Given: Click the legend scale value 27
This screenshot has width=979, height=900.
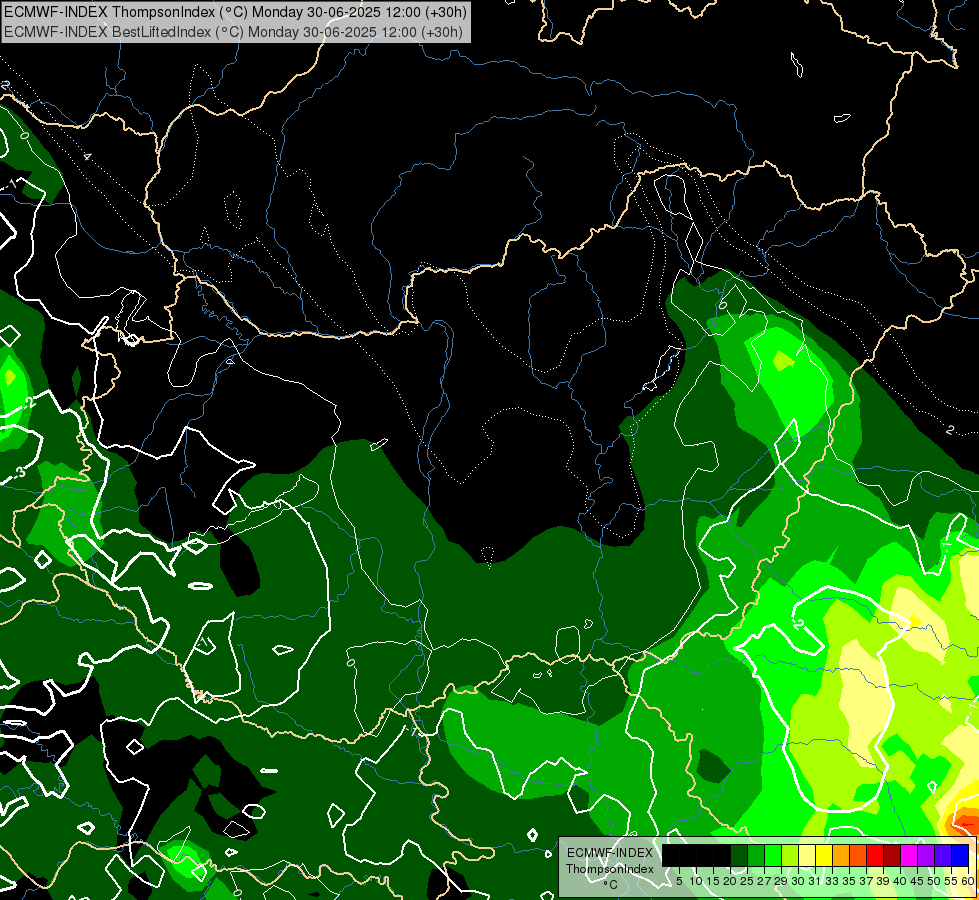Looking at the screenshot, I should coord(764,881).
